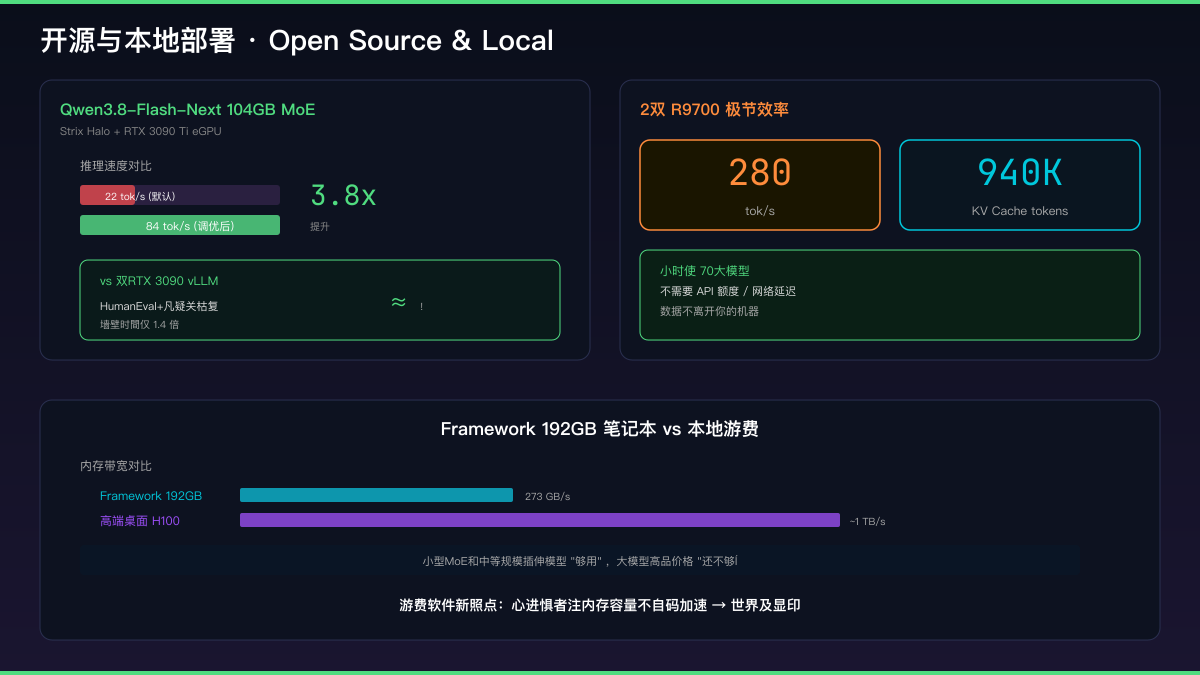Viewport: 1200px width, 675px height.
Task: Select the '273 GB/s' value
Action: click(547, 497)
